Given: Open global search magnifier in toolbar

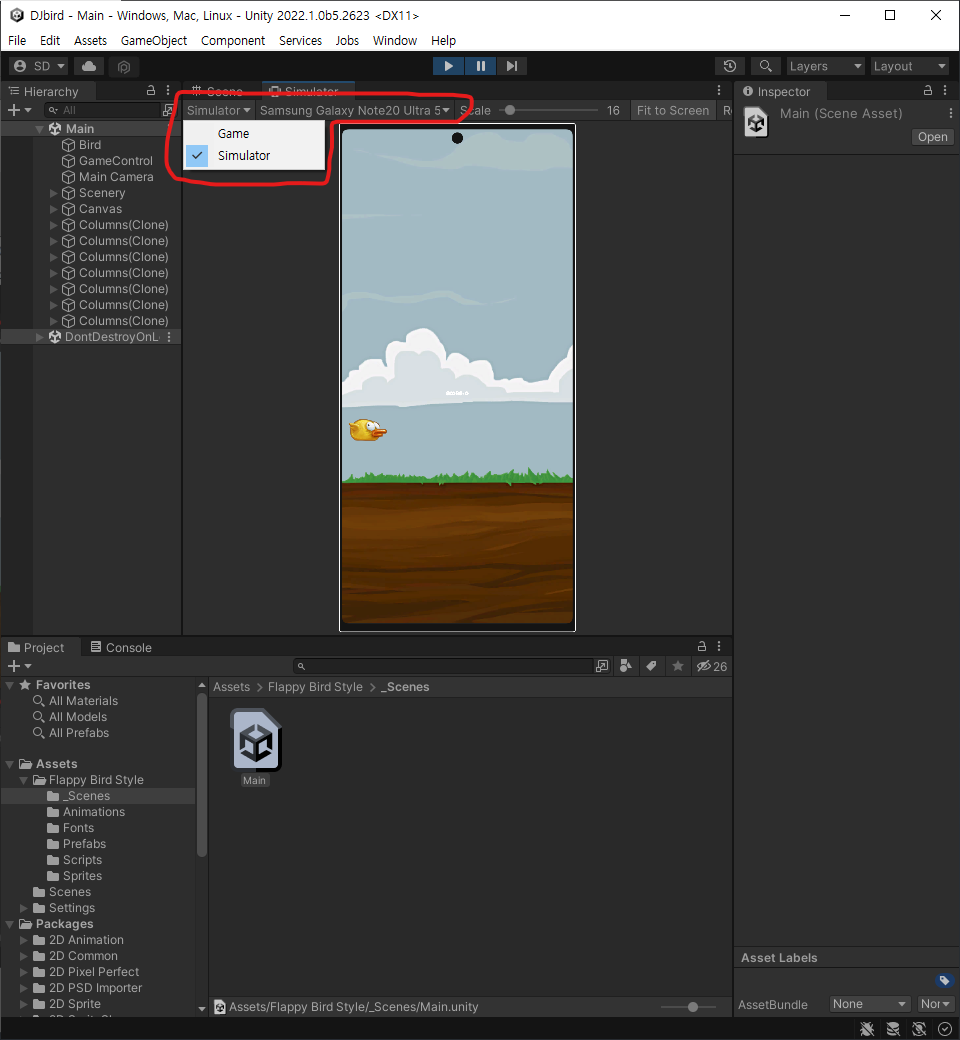Looking at the screenshot, I should (766, 66).
